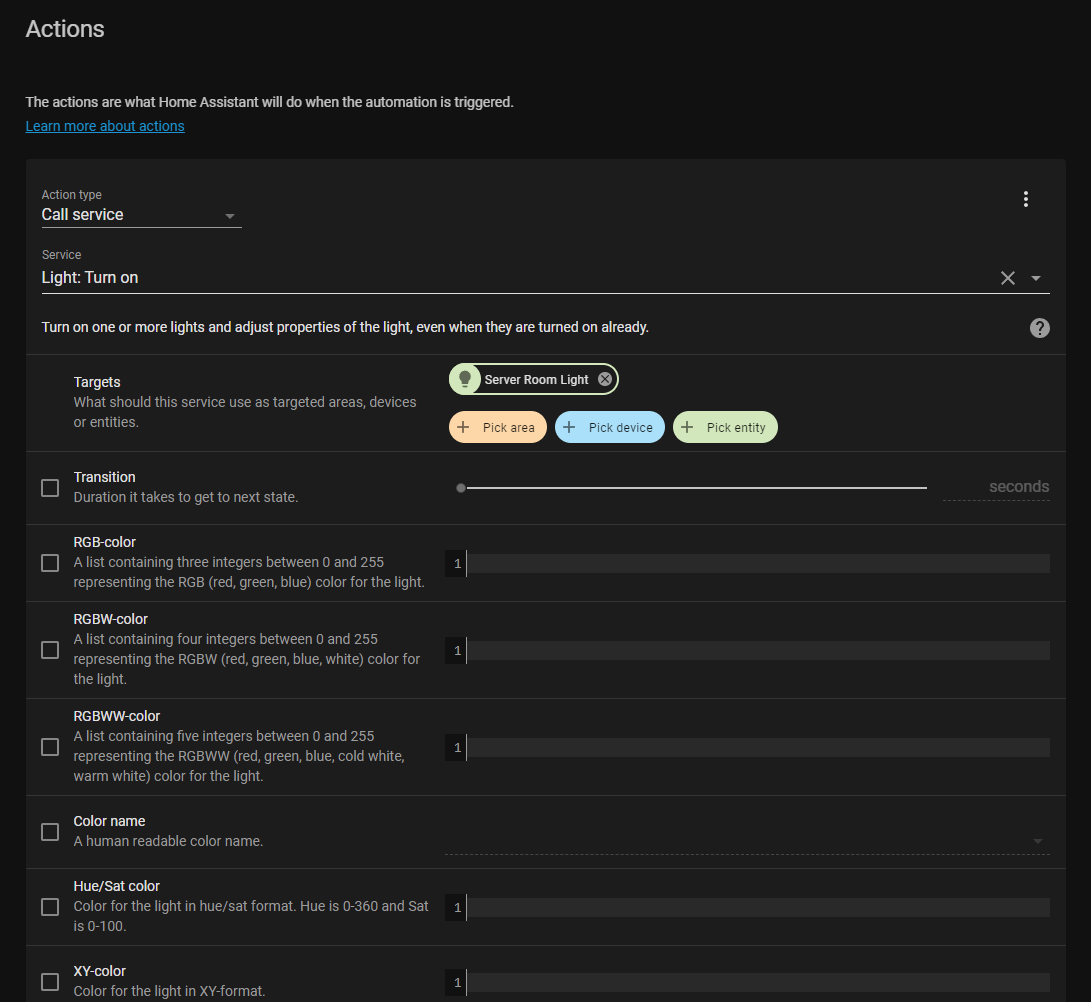Click the lightbulb icon on Server Room Light

(x=465, y=379)
